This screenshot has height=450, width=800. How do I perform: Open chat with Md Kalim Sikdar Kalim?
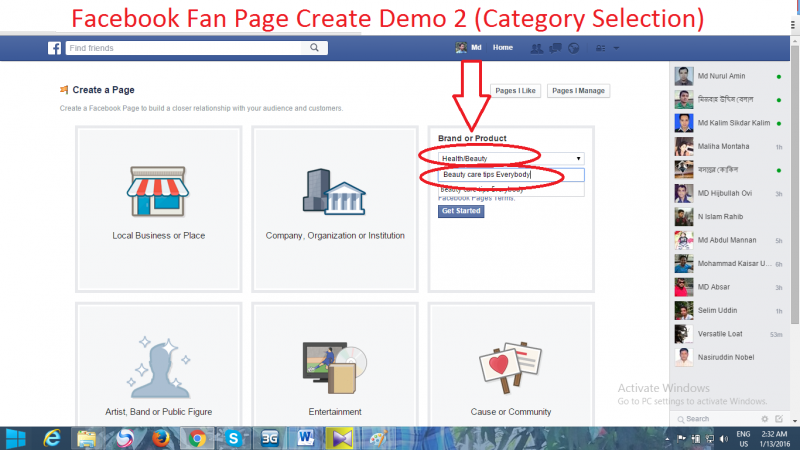(x=728, y=123)
